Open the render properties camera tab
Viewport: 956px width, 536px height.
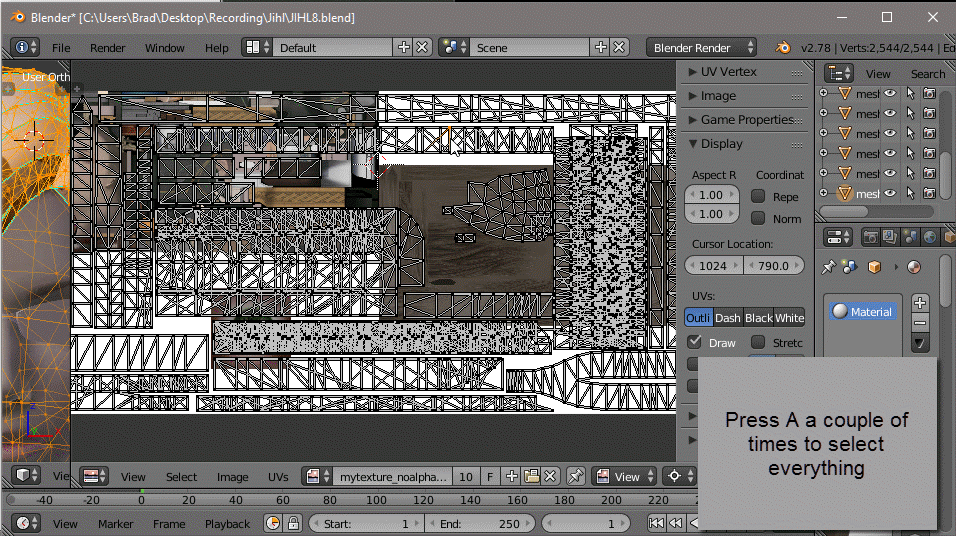[x=870, y=237]
